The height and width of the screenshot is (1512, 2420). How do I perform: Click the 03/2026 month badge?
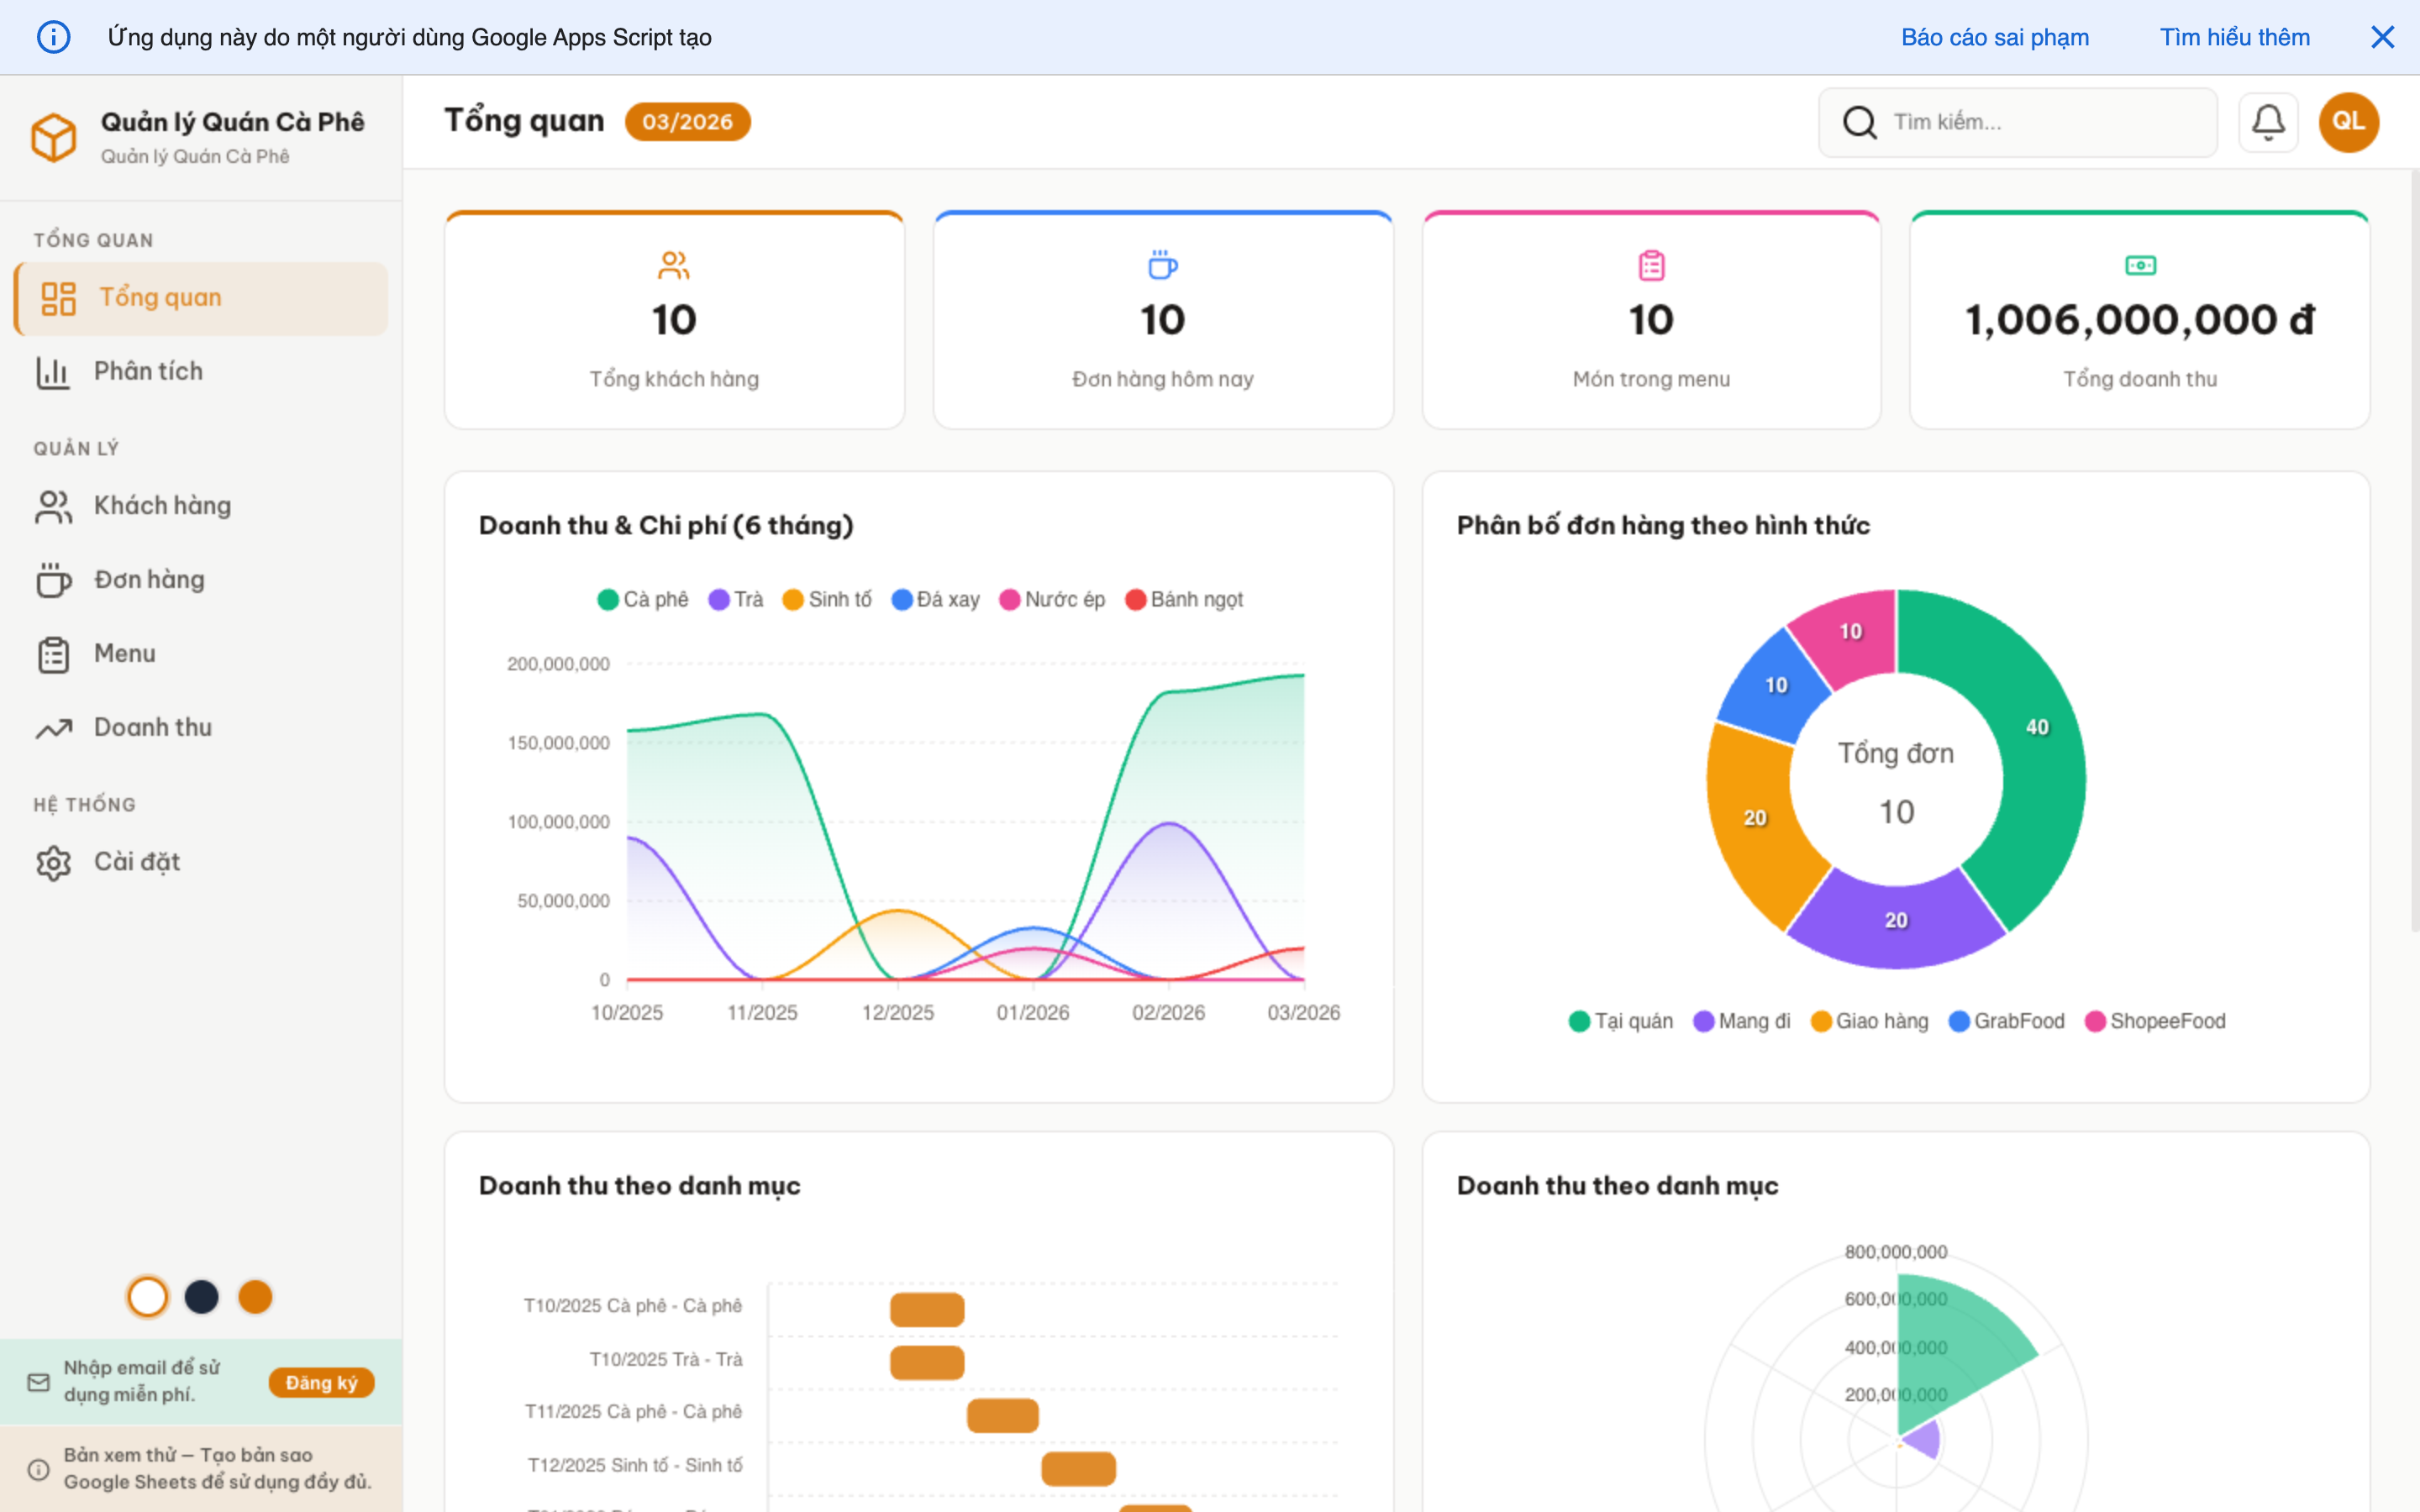click(x=687, y=122)
